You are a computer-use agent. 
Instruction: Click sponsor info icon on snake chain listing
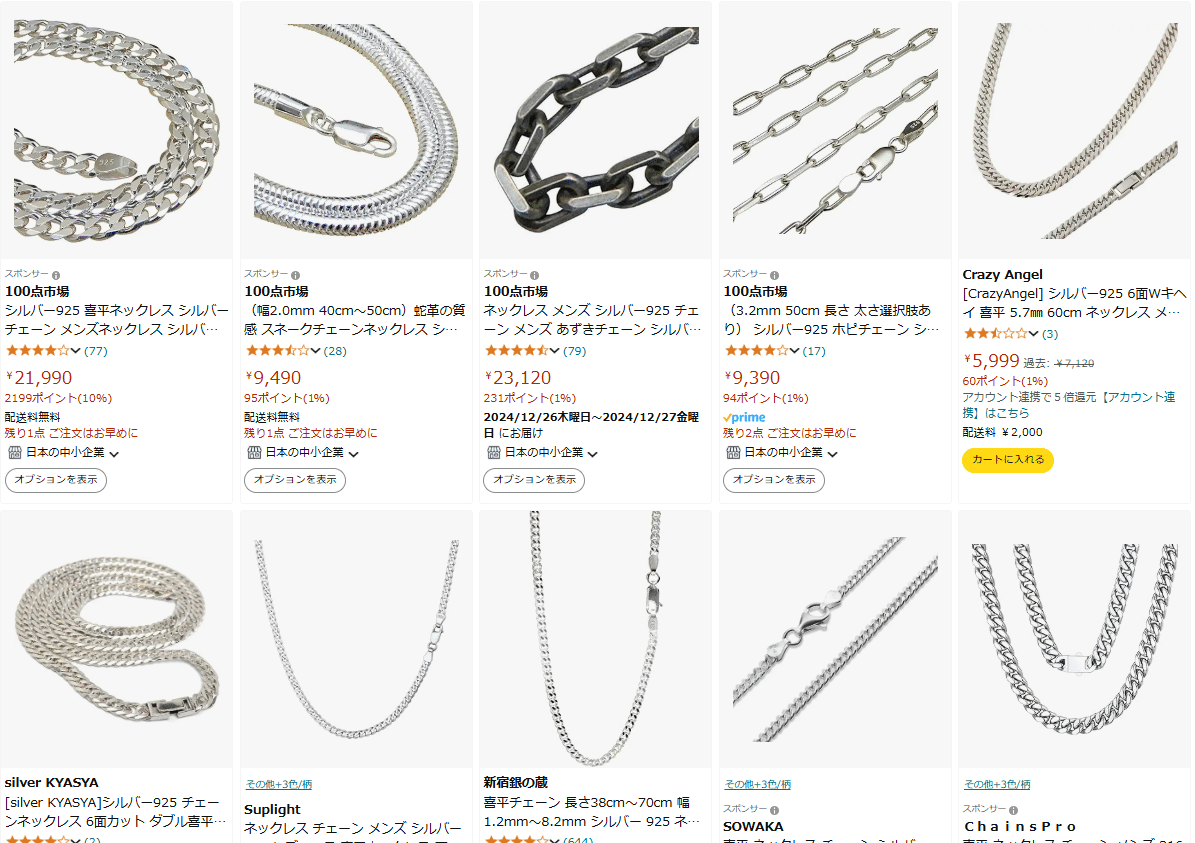pyautogui.click(x=295, y=275)
